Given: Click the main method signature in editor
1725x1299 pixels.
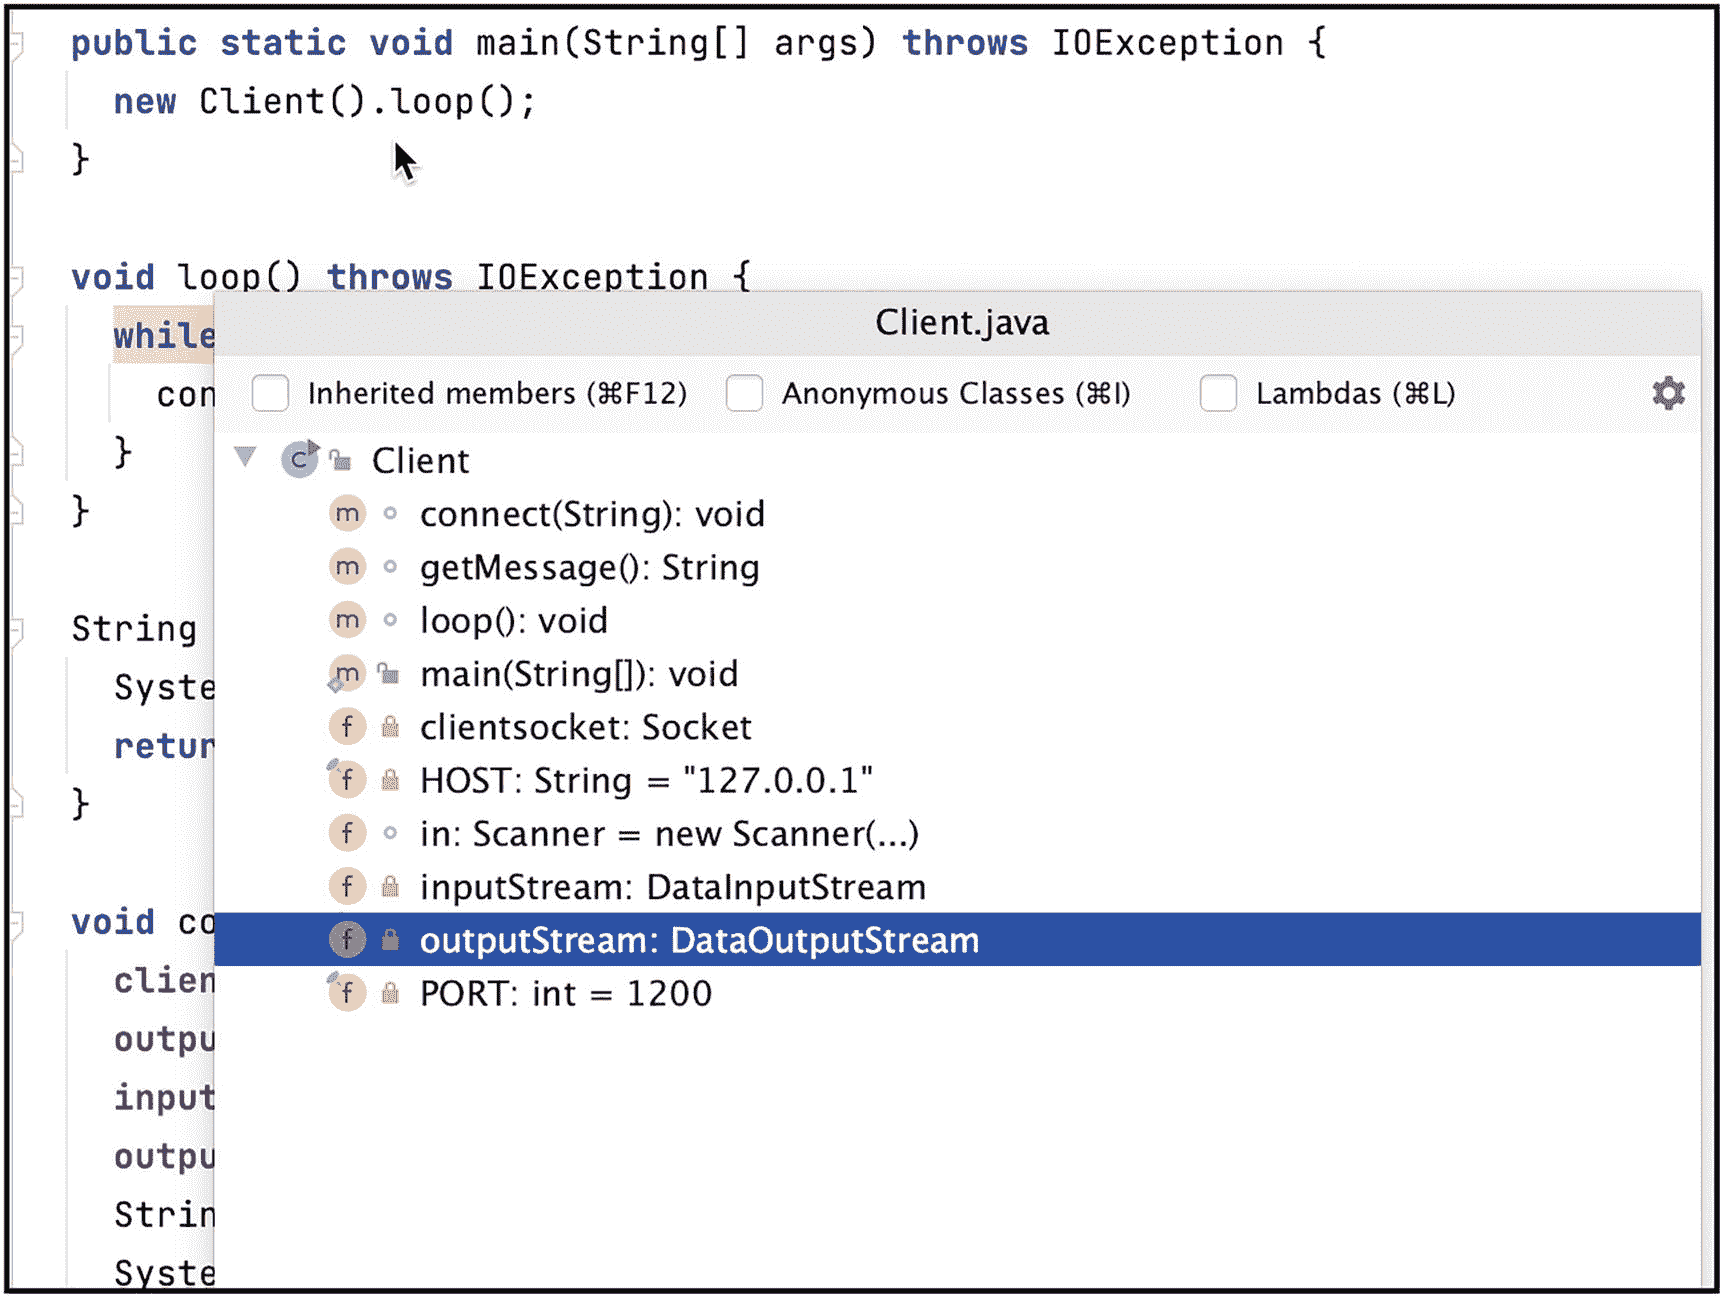Looking at the screenshot, I should click(x=698, y=43).
